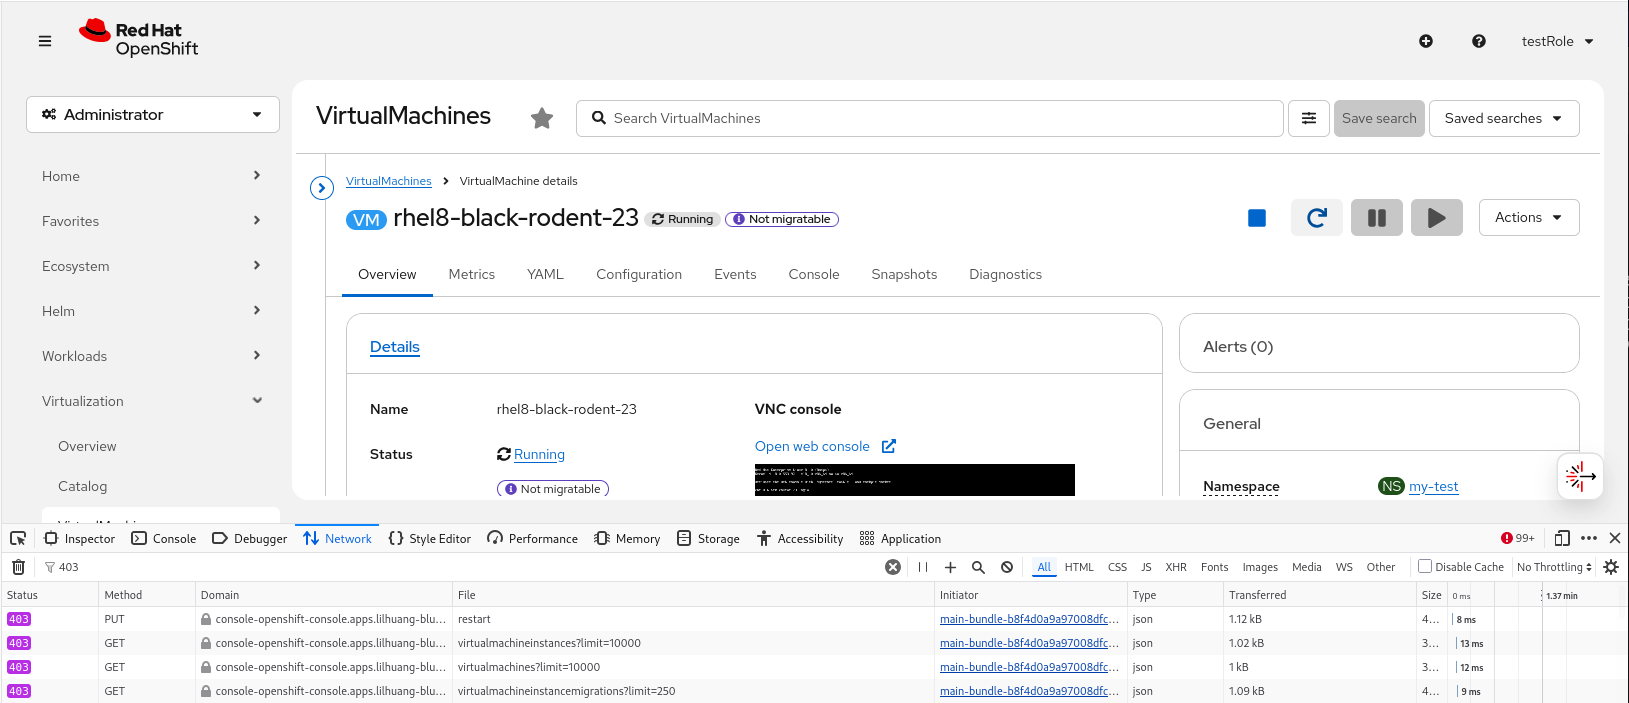Image resolution: width=1629 pixels, height=703 pixels.
Task: Switch to the VM Console tab
Action: point(814,274)
